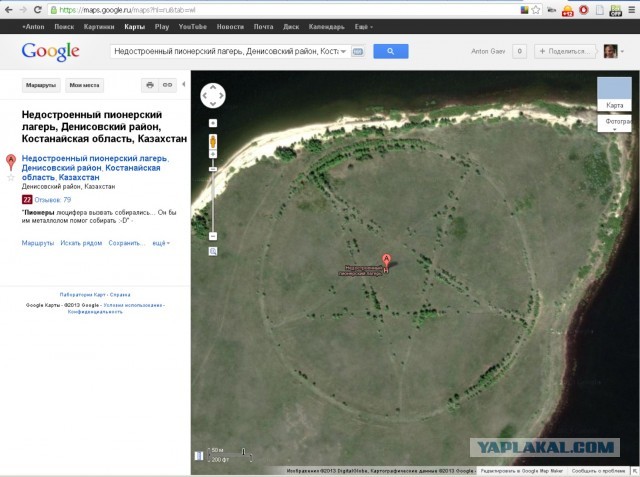640x477 pixels.
Task: Select the Street View pegman icon
Action: click(x=213, y=142)
